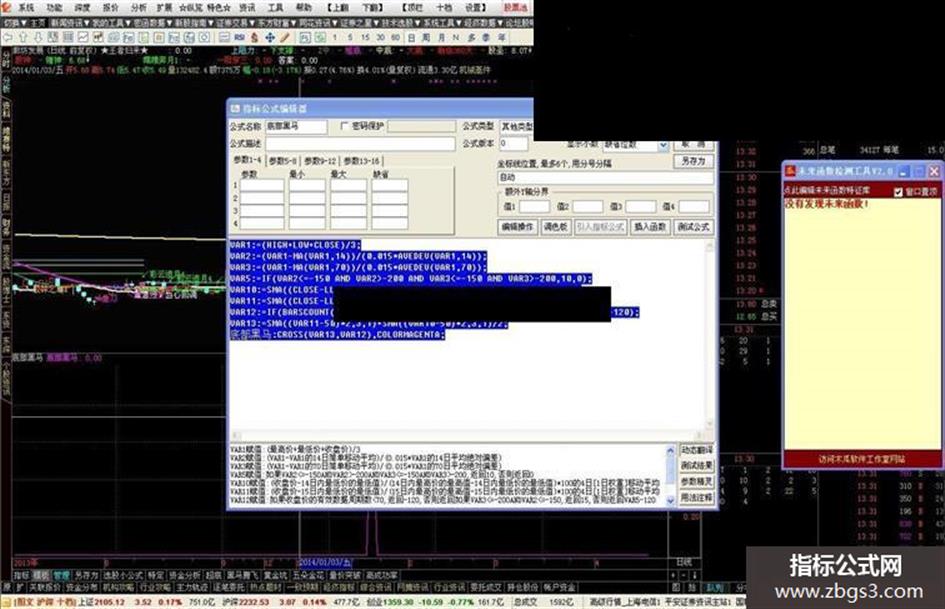
Task: Click the 测试公式 button
Action: [694, 227]
